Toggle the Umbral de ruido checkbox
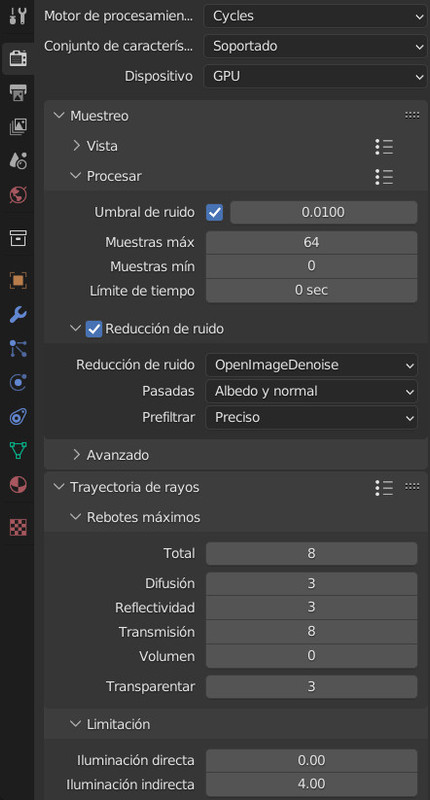This screenshot has width=430, height=800. 215,212
